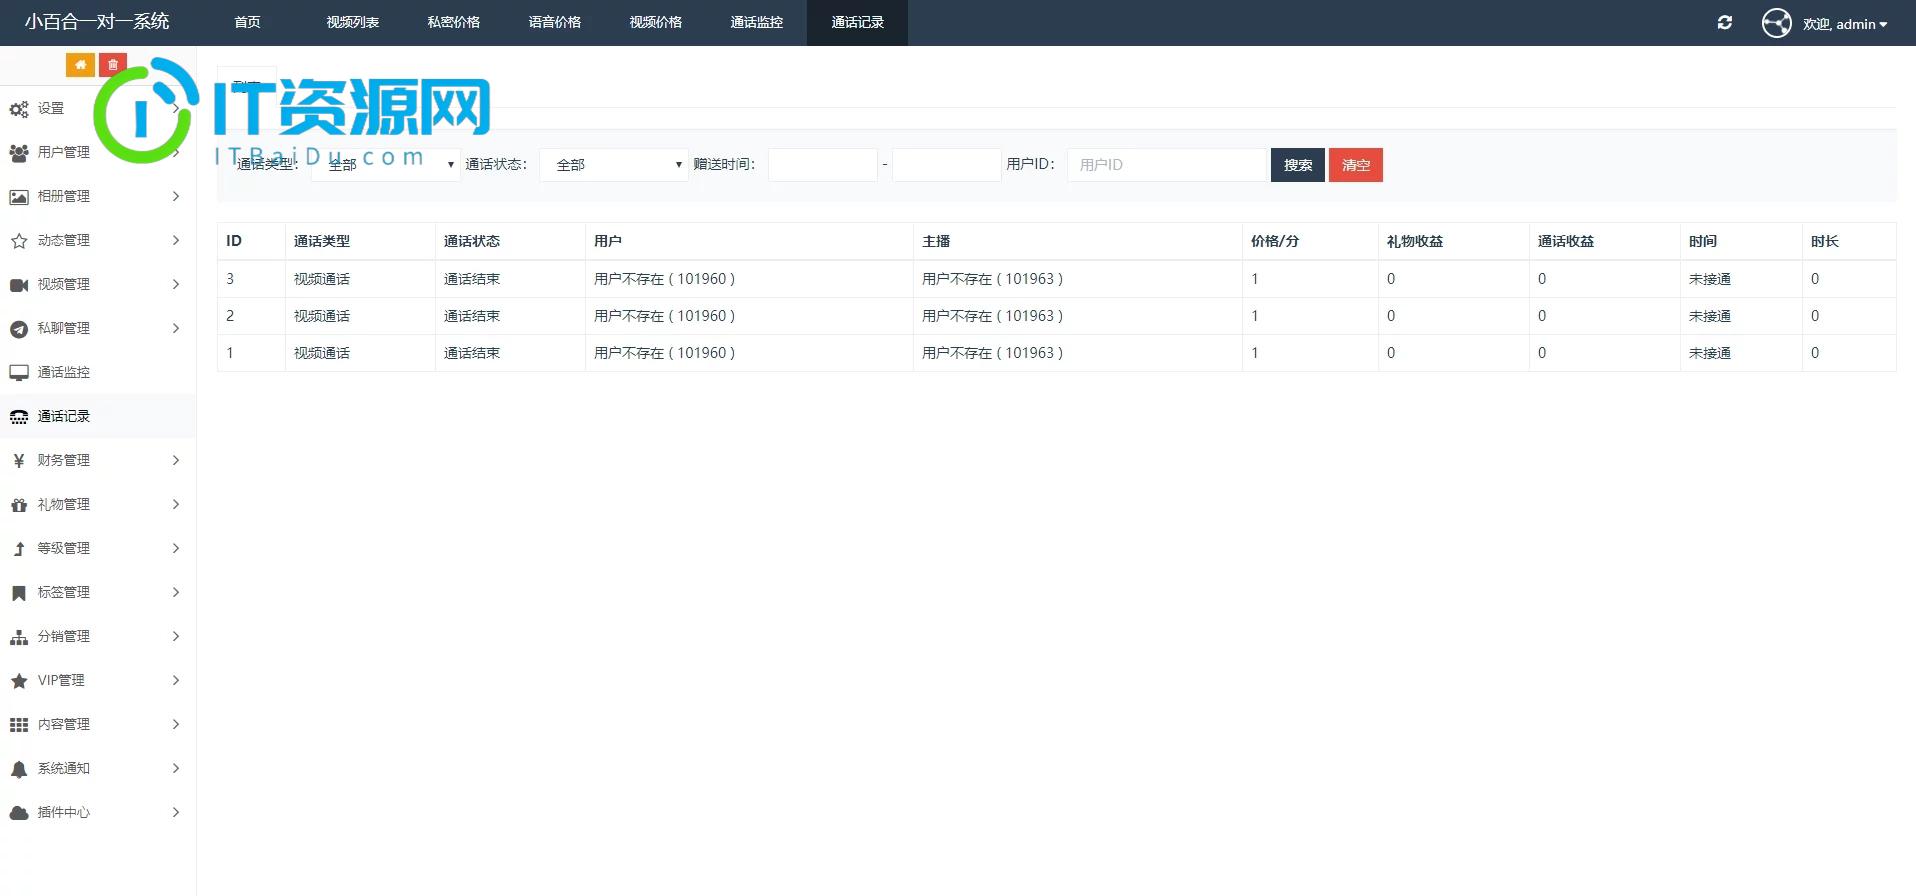Click the refresh icon in top bar
This screenshot has width=1916, height=896.
[x=1725, y=22]
